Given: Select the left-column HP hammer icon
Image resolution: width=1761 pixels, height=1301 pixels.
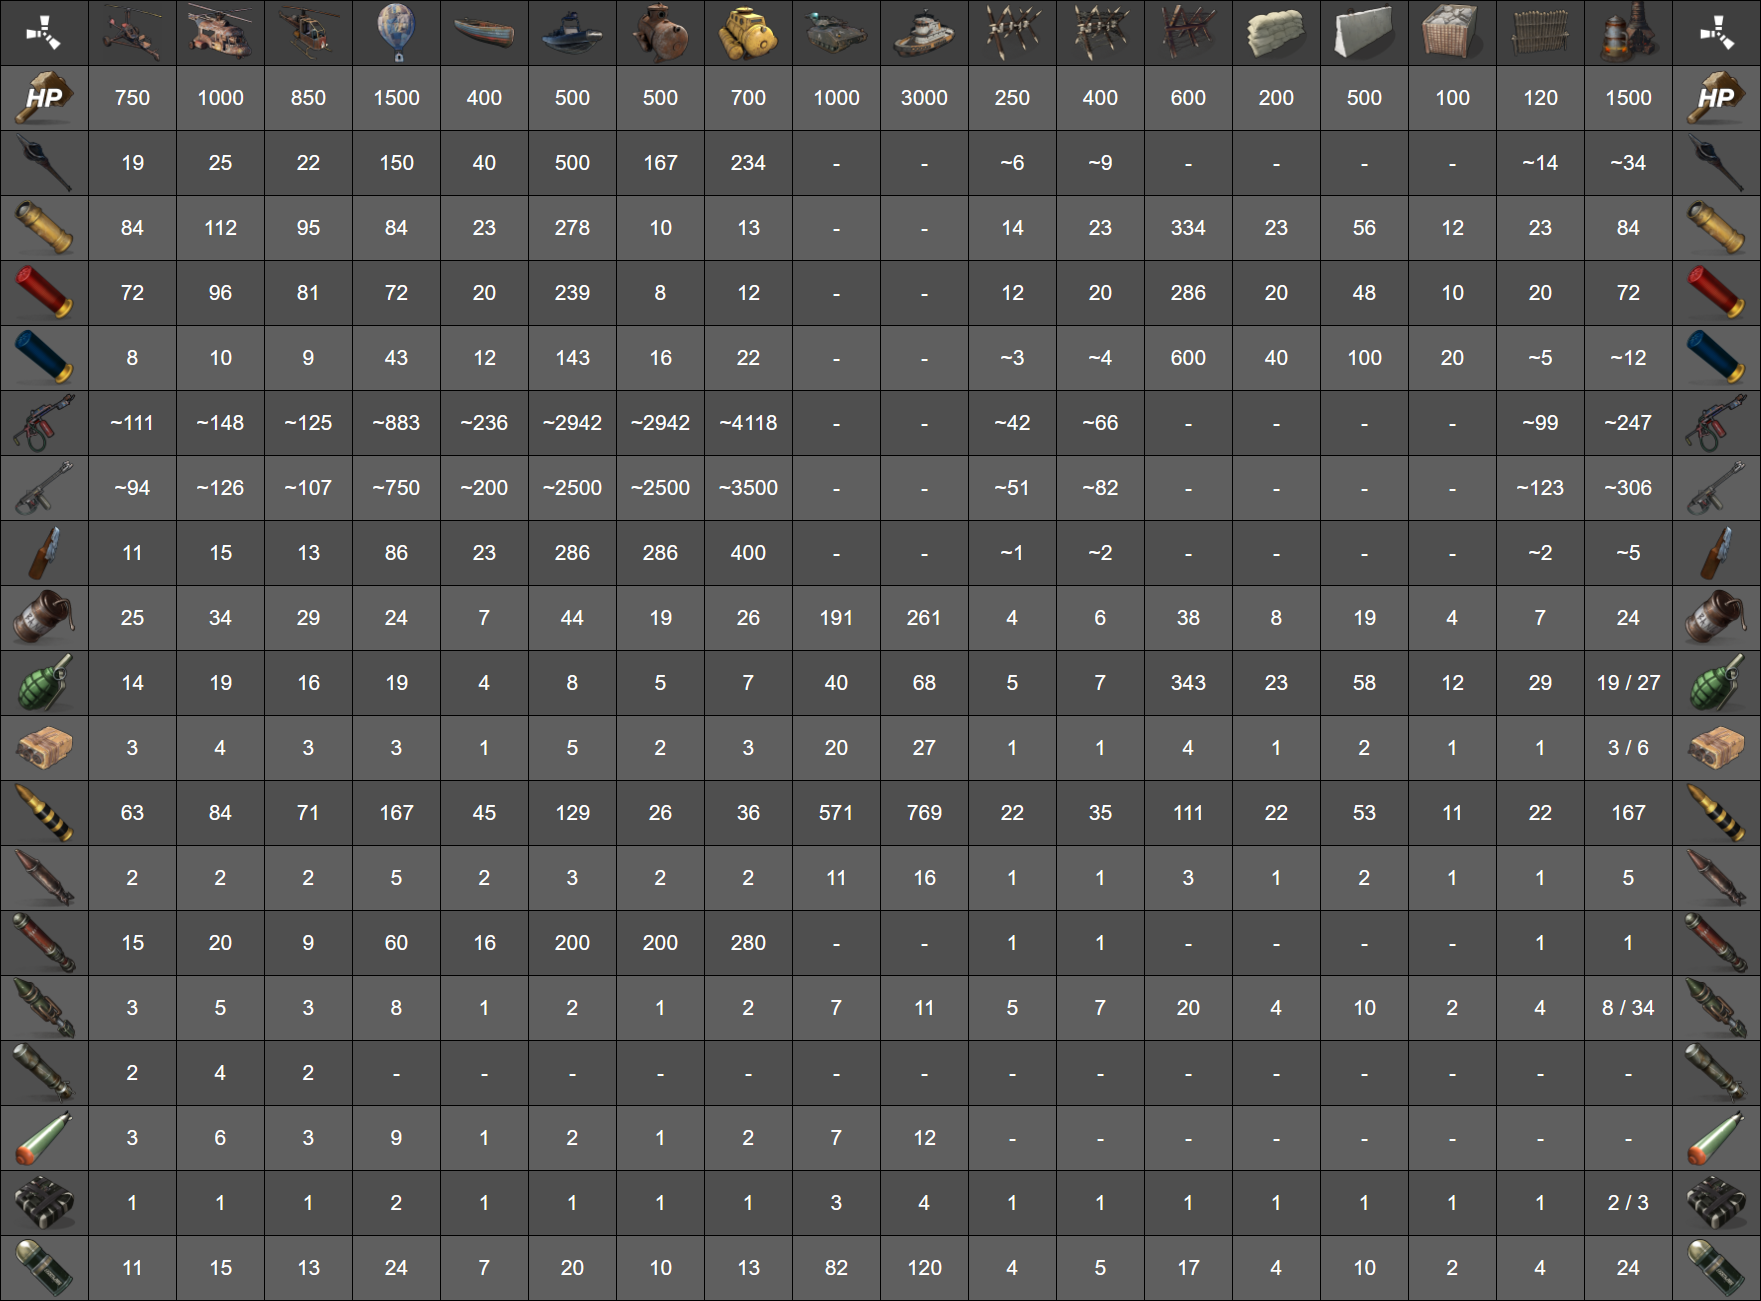Looking at the screenshot, I should click(43, 98).
